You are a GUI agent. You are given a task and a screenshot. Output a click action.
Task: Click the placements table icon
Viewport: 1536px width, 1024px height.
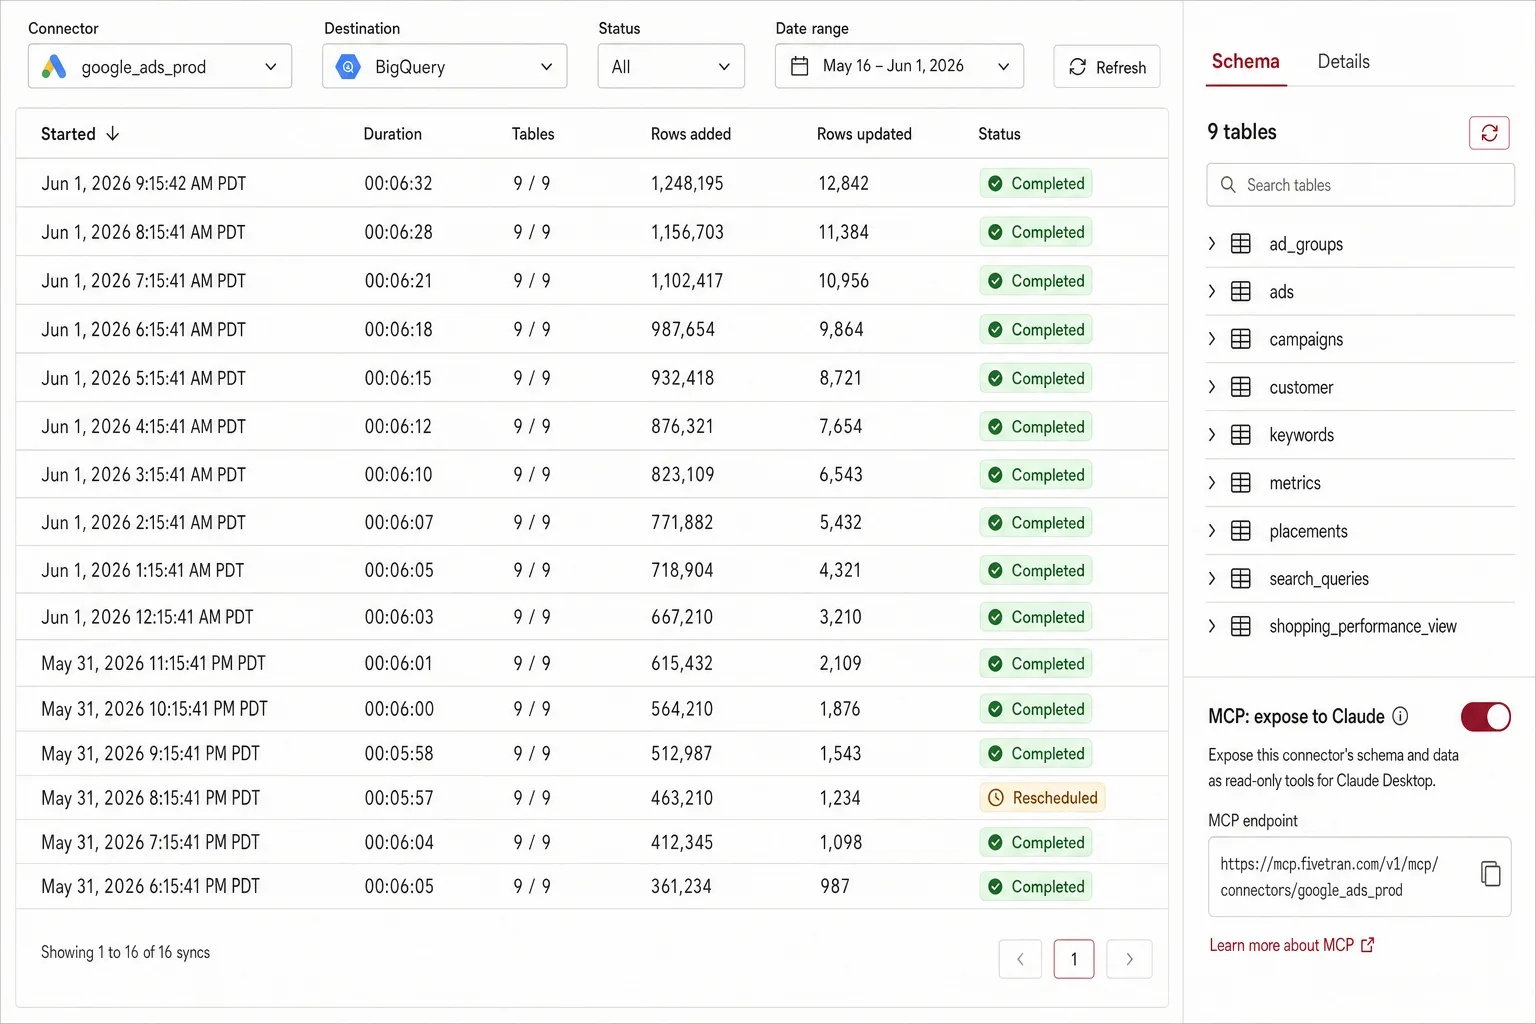tap(1241, 531)
